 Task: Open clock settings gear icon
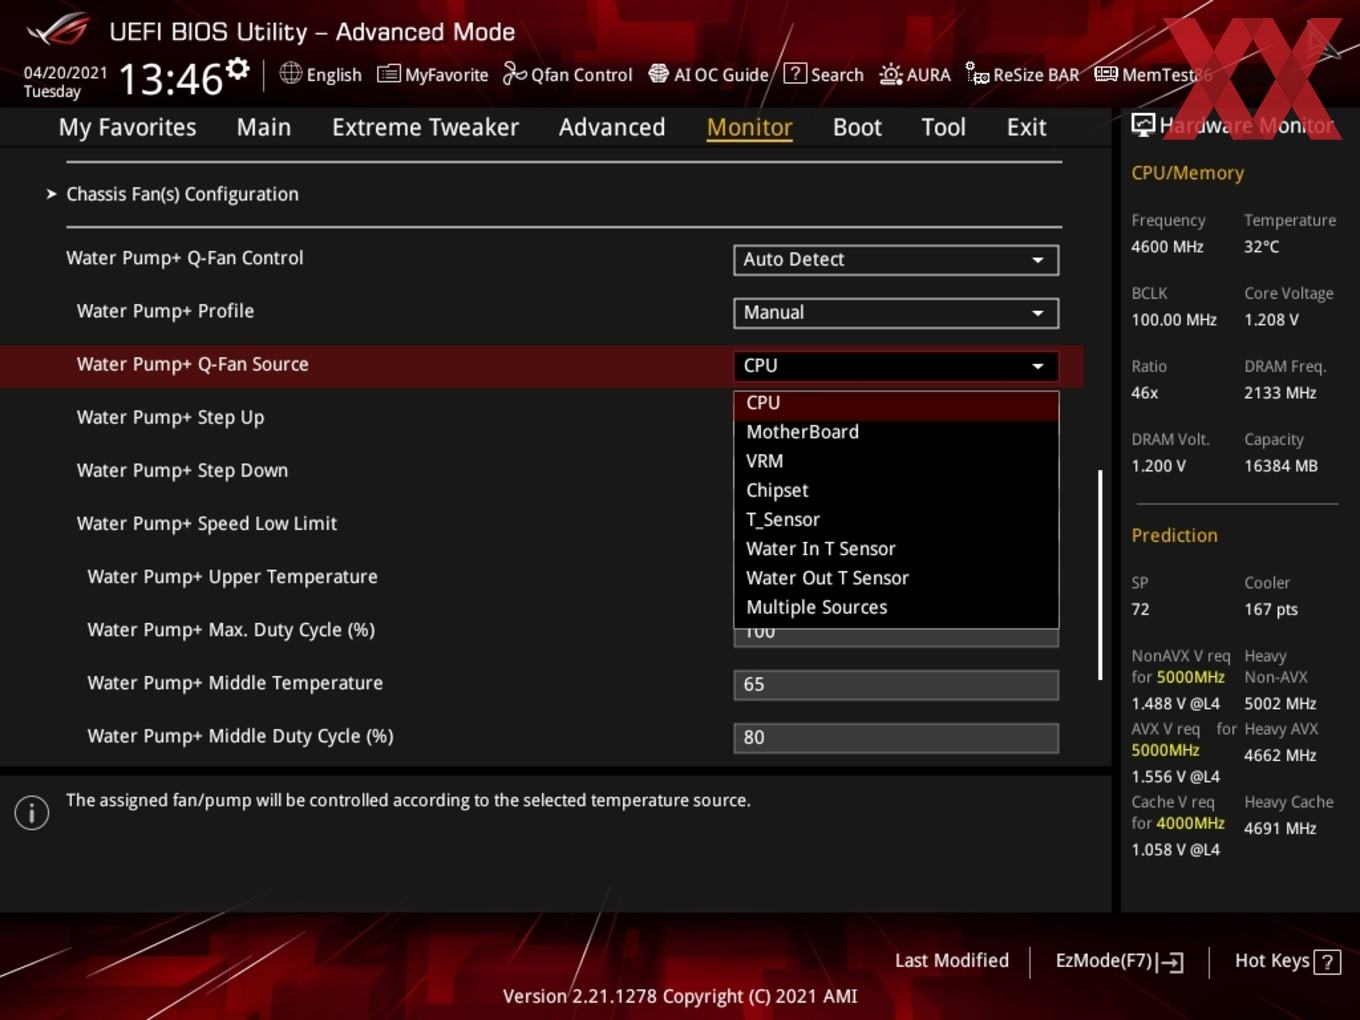pyautogui.click(x=237, y=69)
